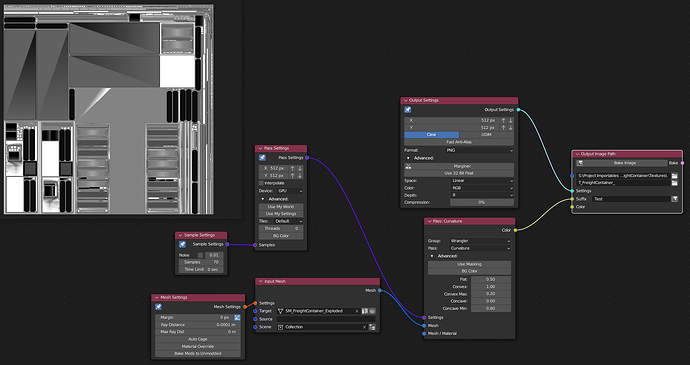Image resolution: width=690 pixels, height=365 pixels.
Task: Click the pin icon in Mesh Settings node
Action: tap(158, 307)
